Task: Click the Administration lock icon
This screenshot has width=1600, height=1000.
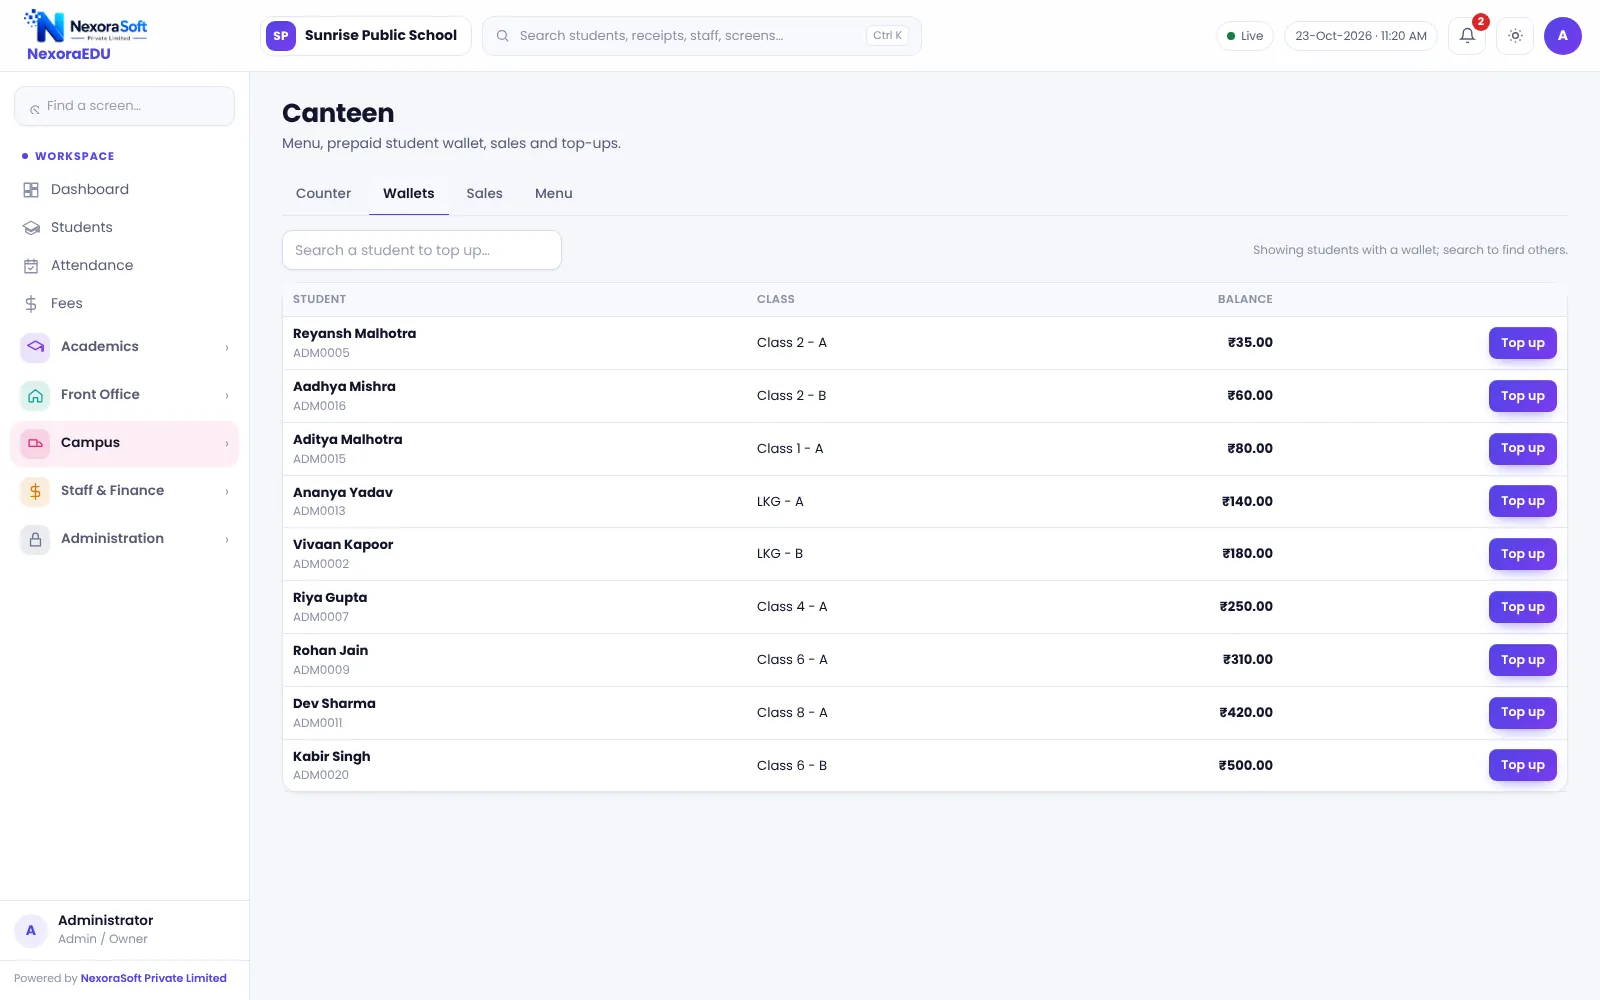Action: [35, 539]
